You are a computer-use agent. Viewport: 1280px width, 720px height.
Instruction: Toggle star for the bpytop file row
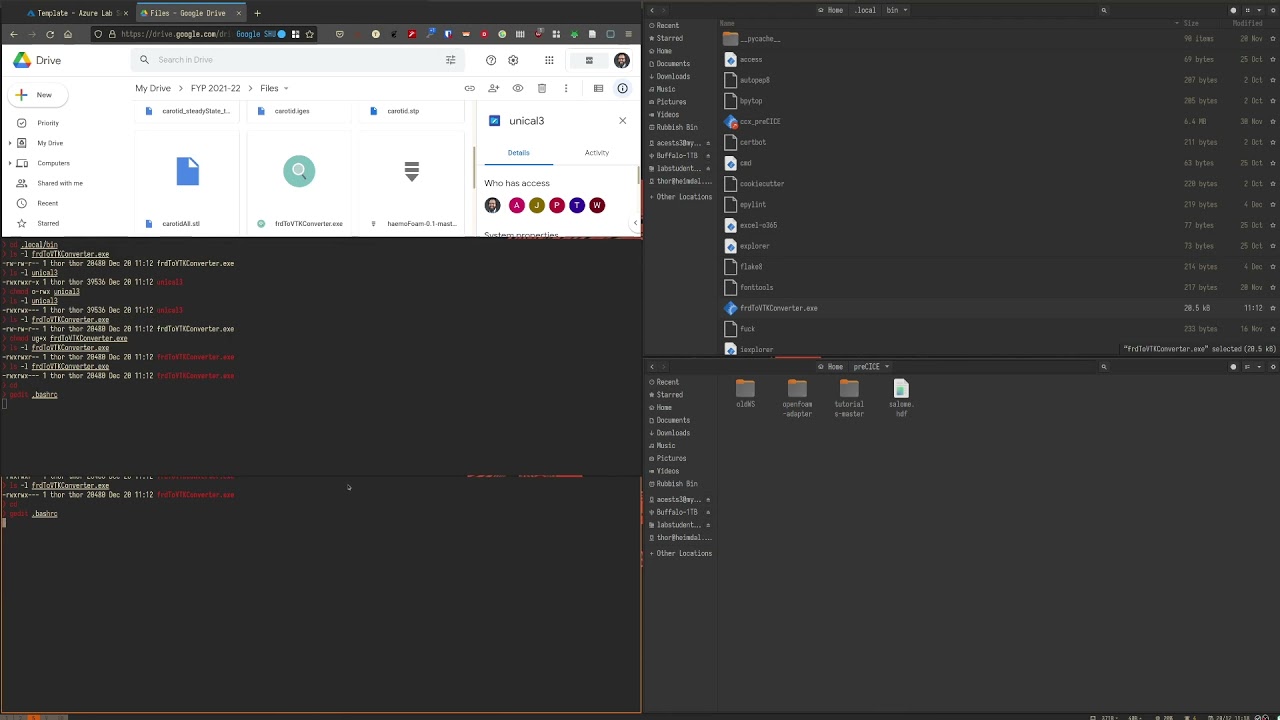click(x=1273, y=101)
